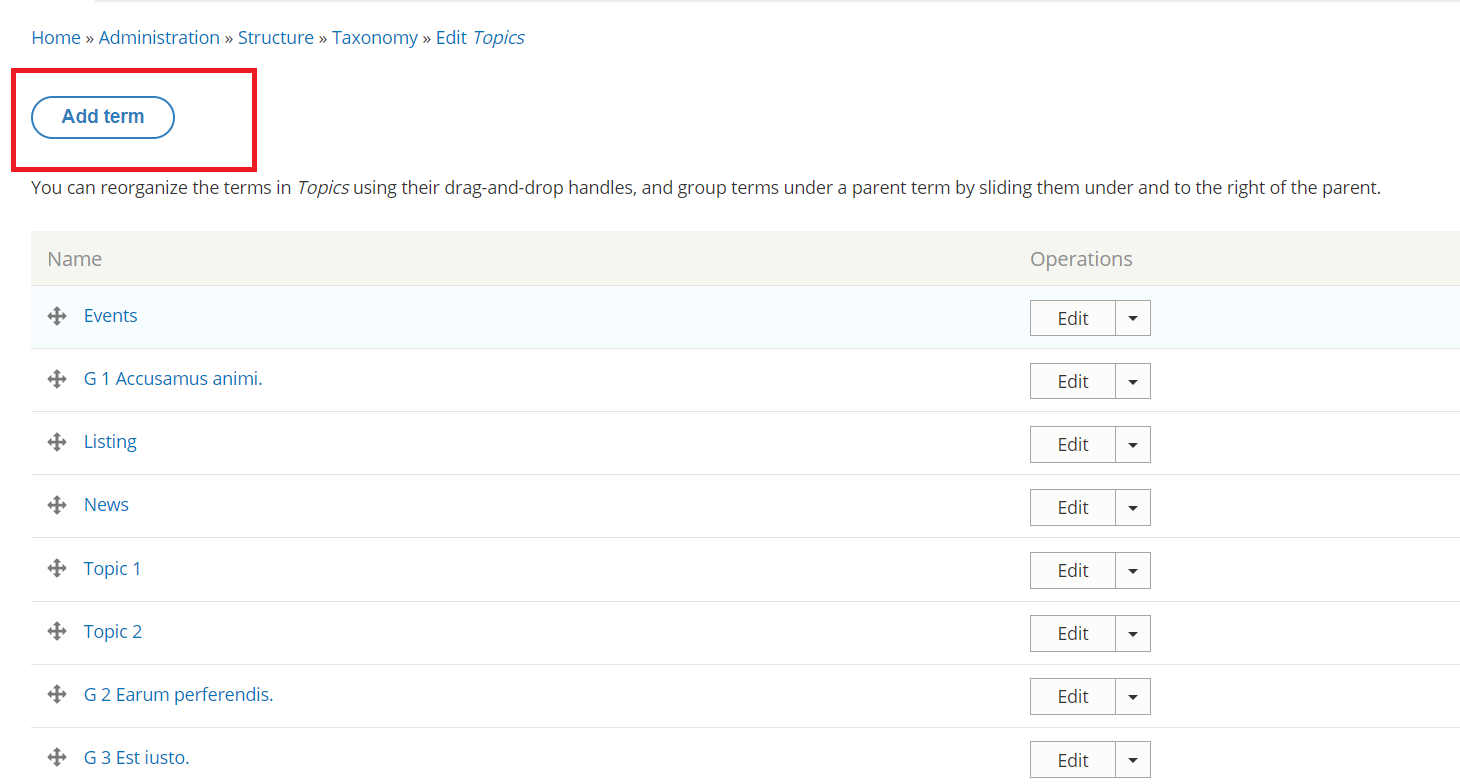Expand the operations dropdown arrow for Topic 2
Screen dimensions: 1460x784
click(x=1132, y=633)
